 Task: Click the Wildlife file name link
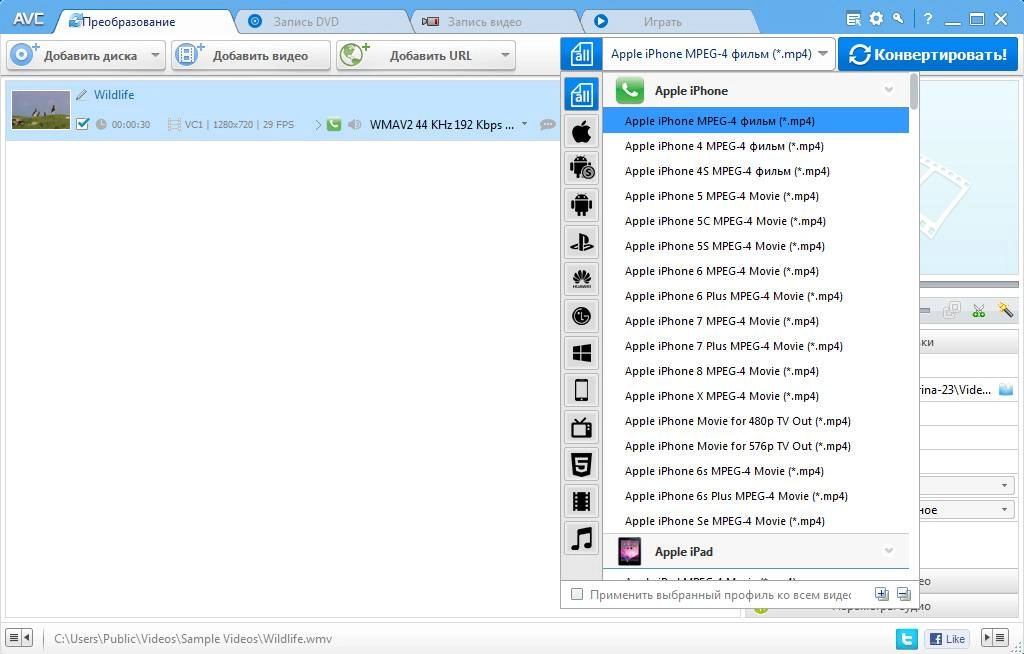pos(114,95)
